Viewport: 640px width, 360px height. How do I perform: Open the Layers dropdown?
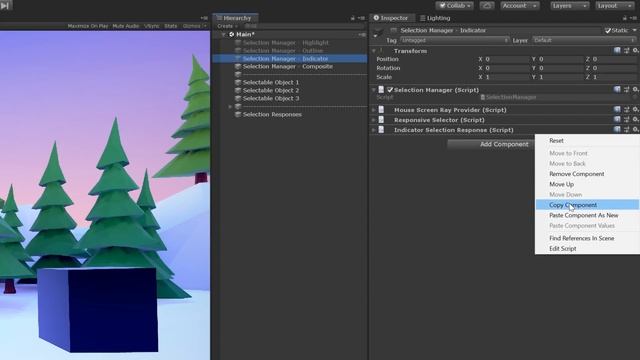click(x=569, y=6)
